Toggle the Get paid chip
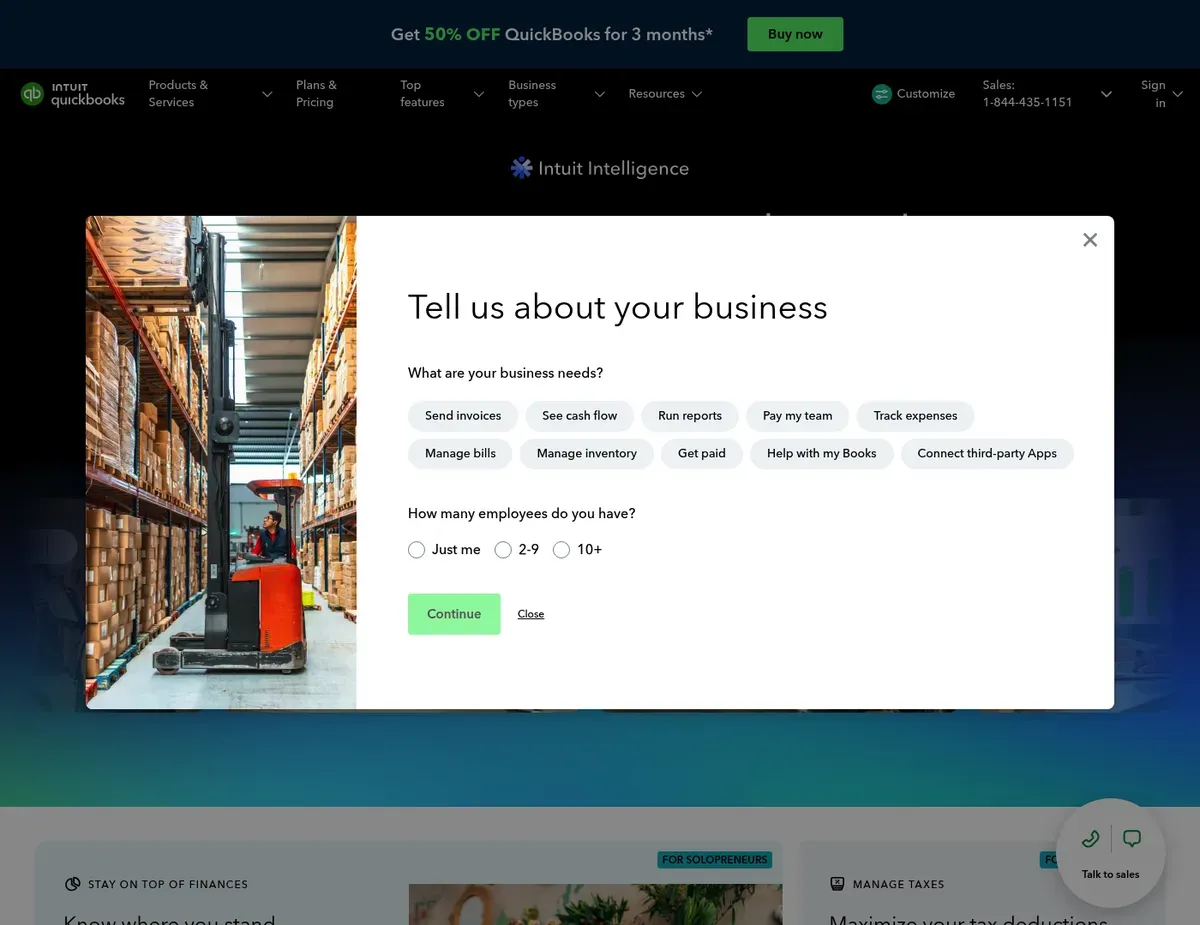1200x925 pixels. point(702,454)
